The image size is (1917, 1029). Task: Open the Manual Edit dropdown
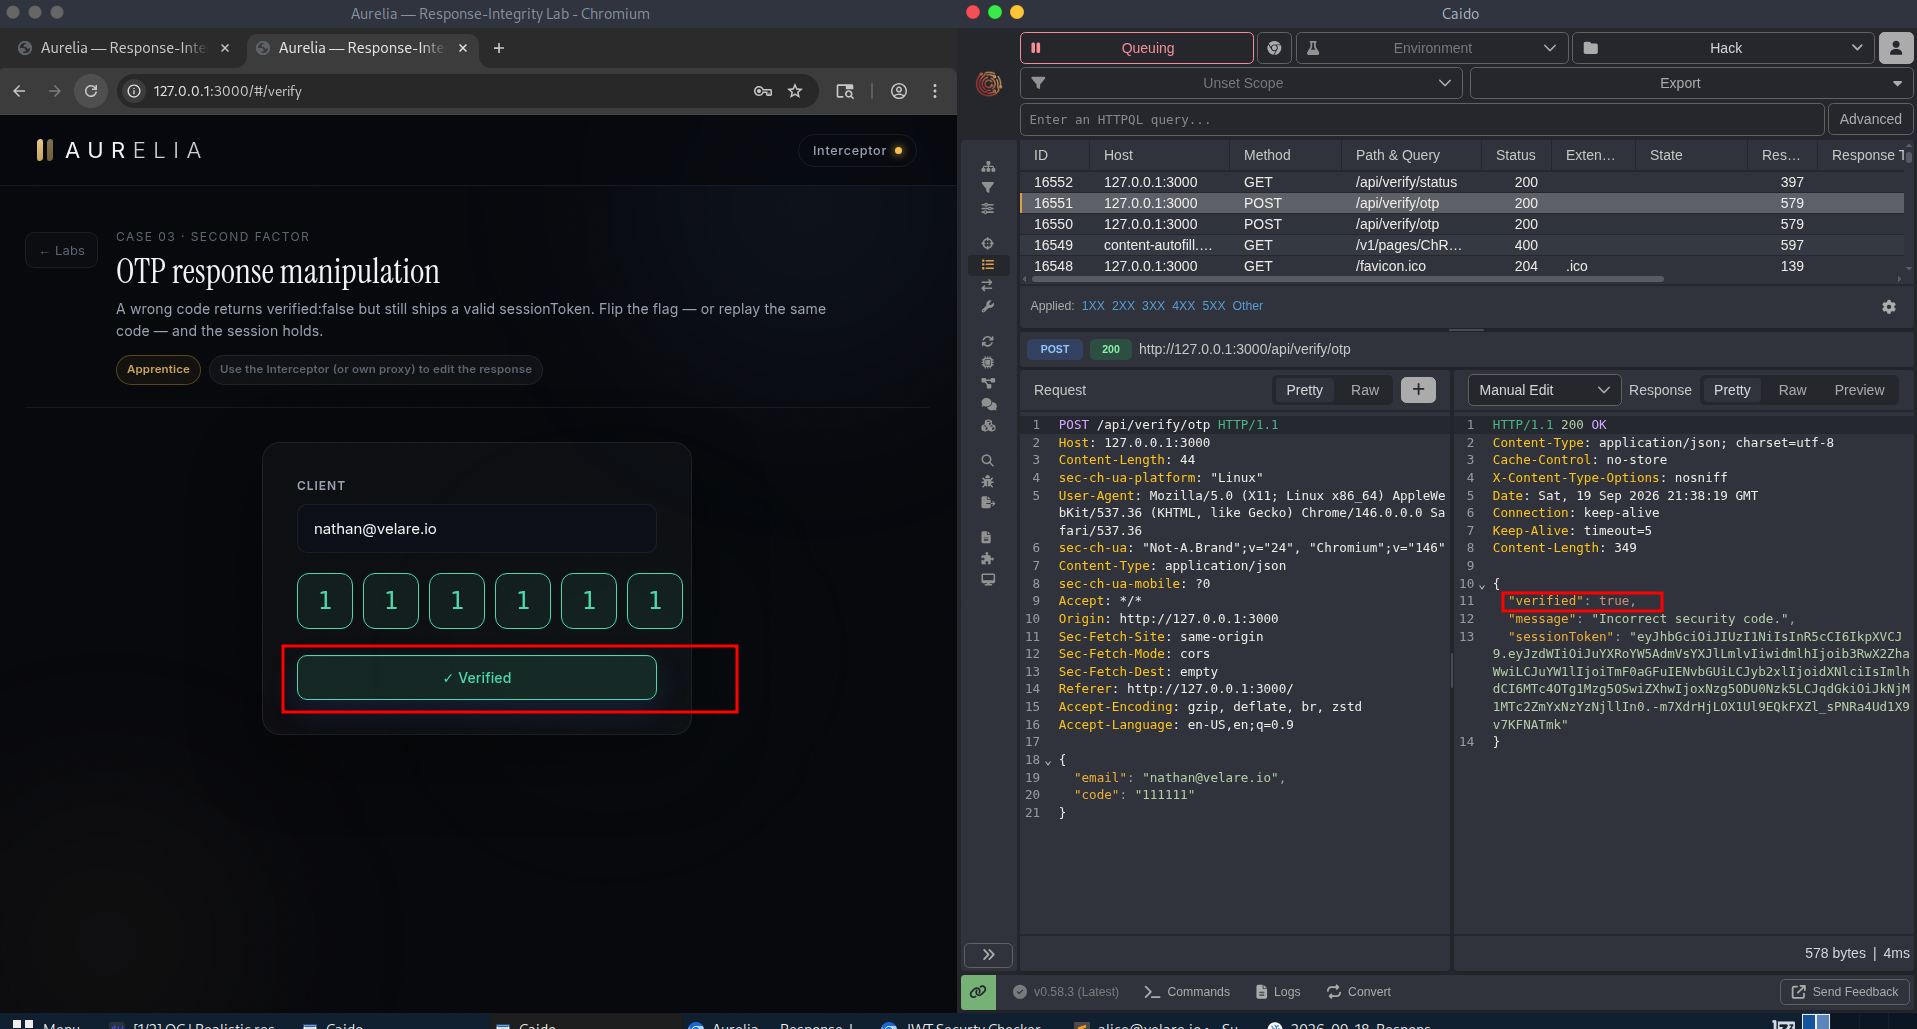(1543, 390)
